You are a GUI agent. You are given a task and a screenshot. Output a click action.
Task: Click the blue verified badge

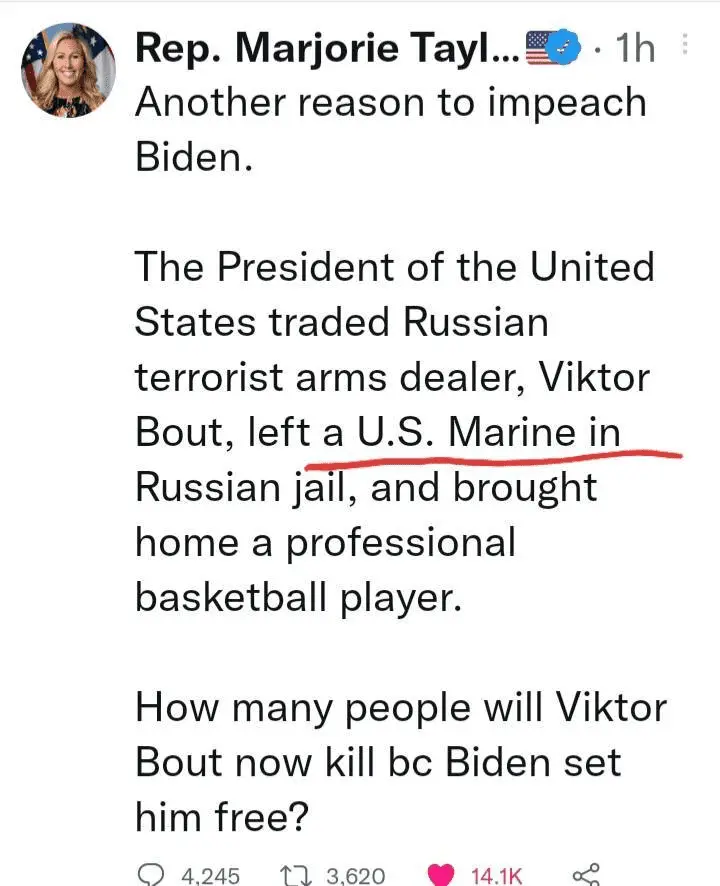(x=567, y=46)
